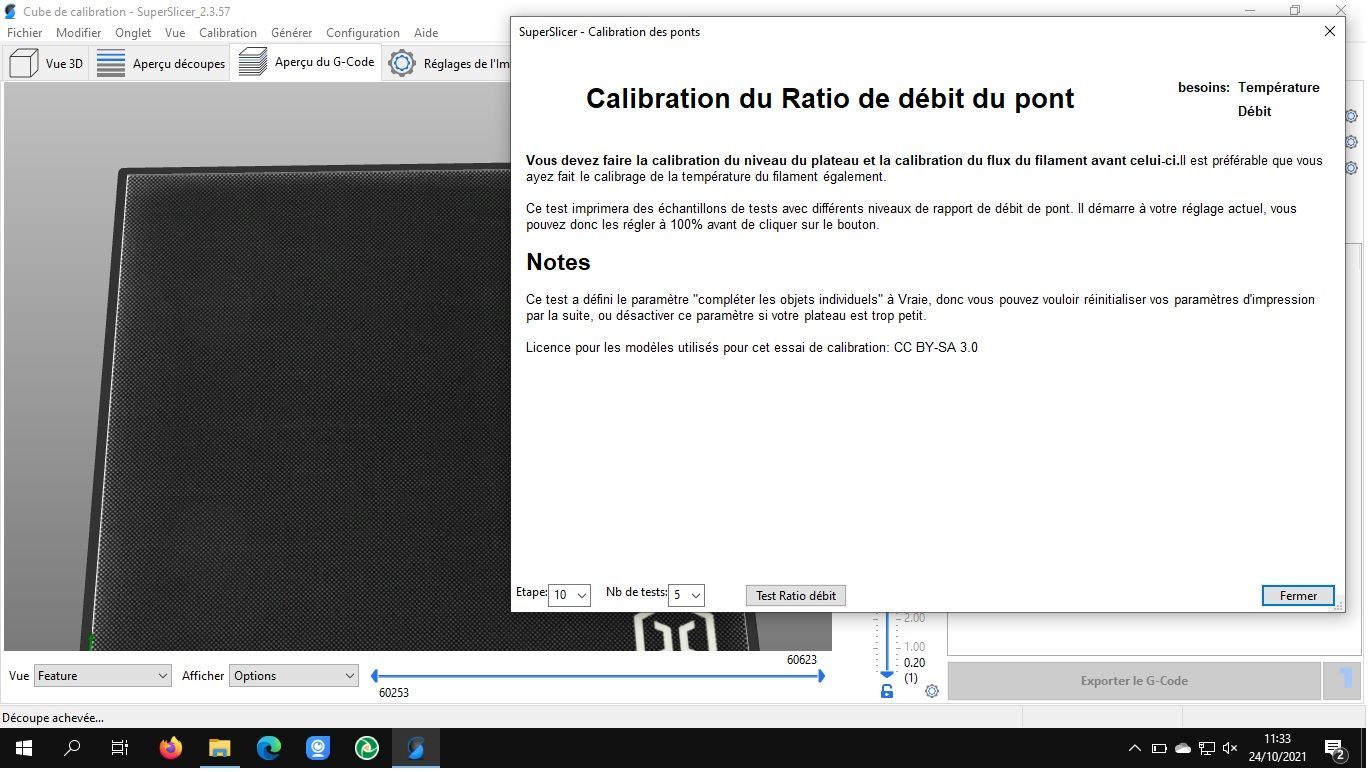Click the 0.20 layer height label
1368x772 pixels.
click(914, 663)
